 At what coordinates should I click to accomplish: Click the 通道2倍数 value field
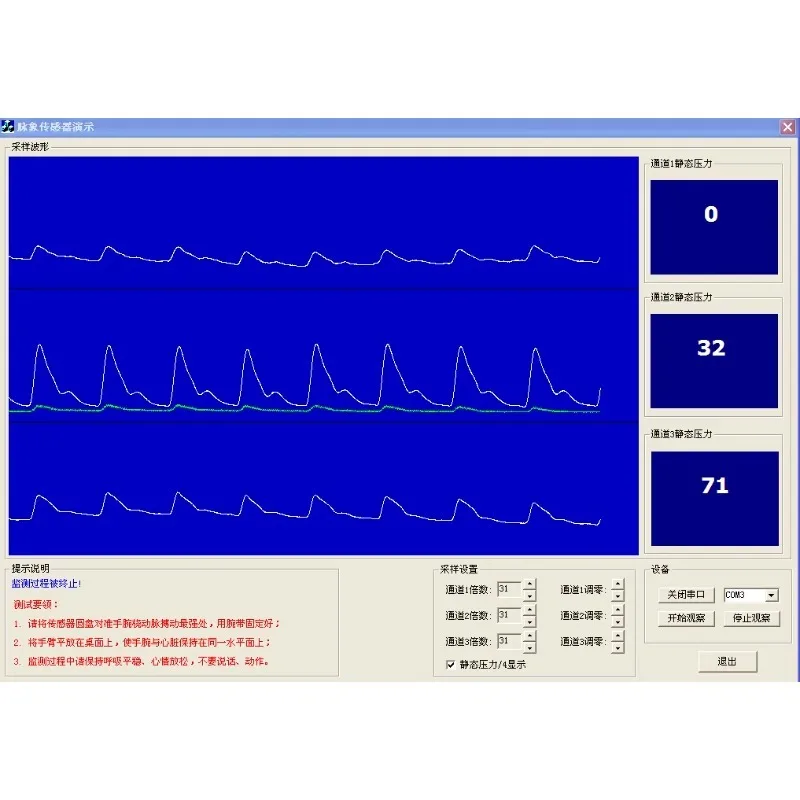pyautogui.click(x=510, y=616)
